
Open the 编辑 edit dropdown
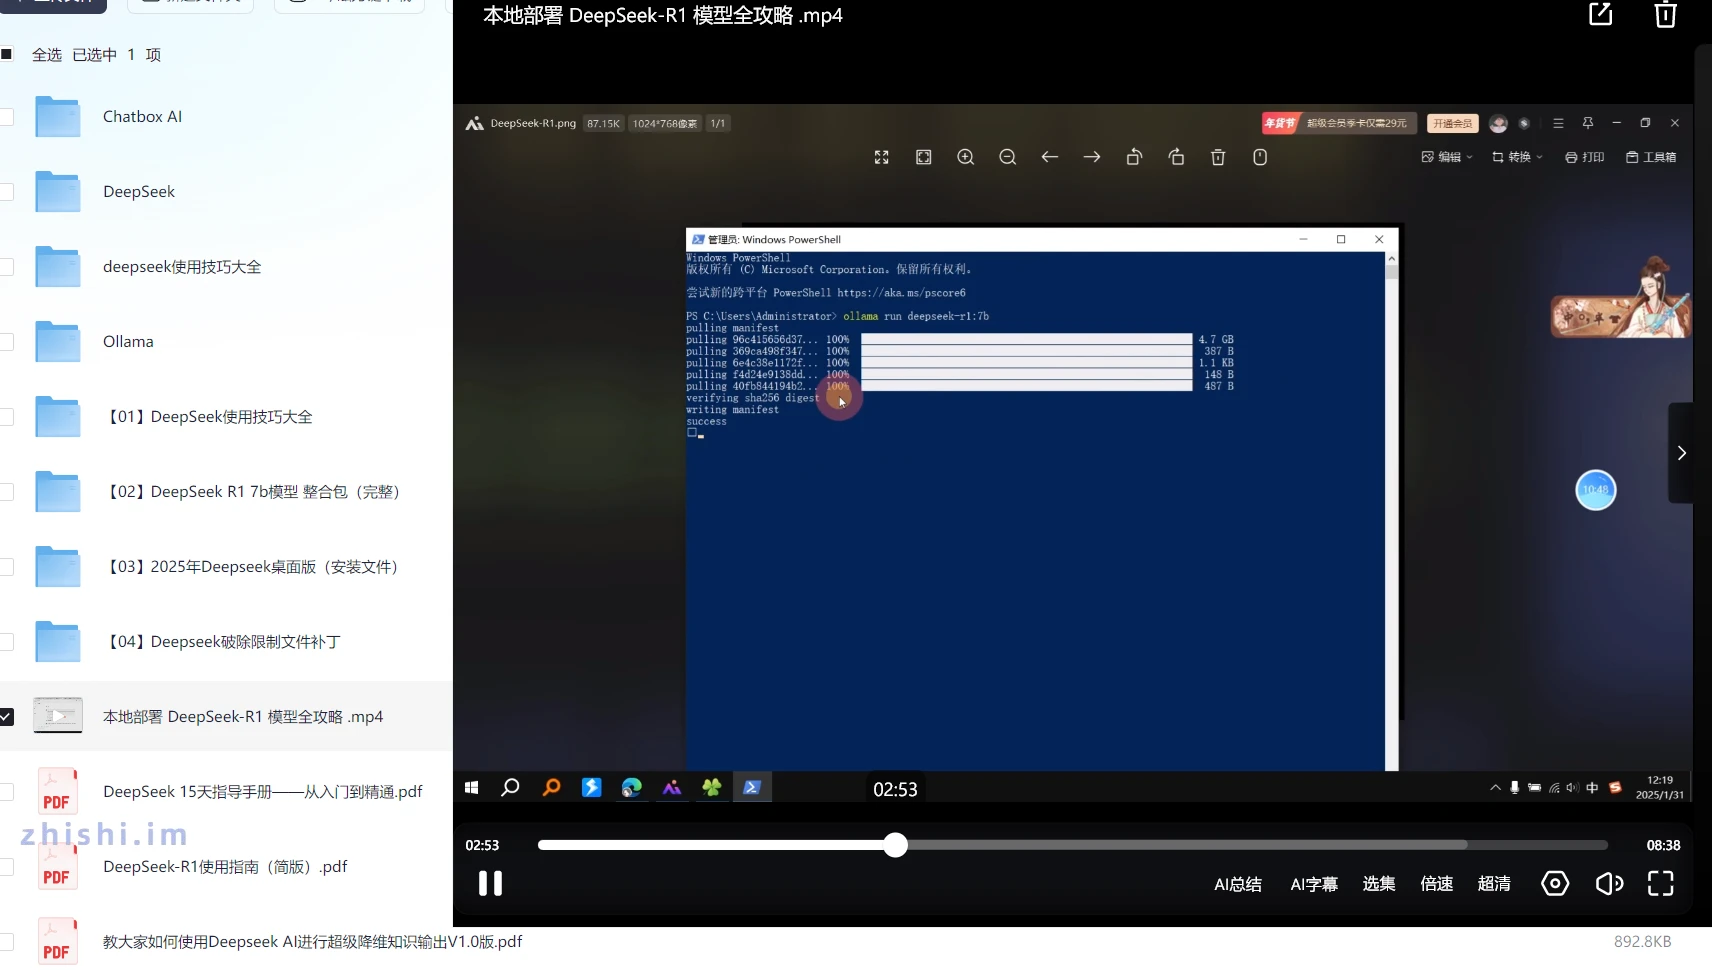pyautogui.click(x=1447, y=157)
